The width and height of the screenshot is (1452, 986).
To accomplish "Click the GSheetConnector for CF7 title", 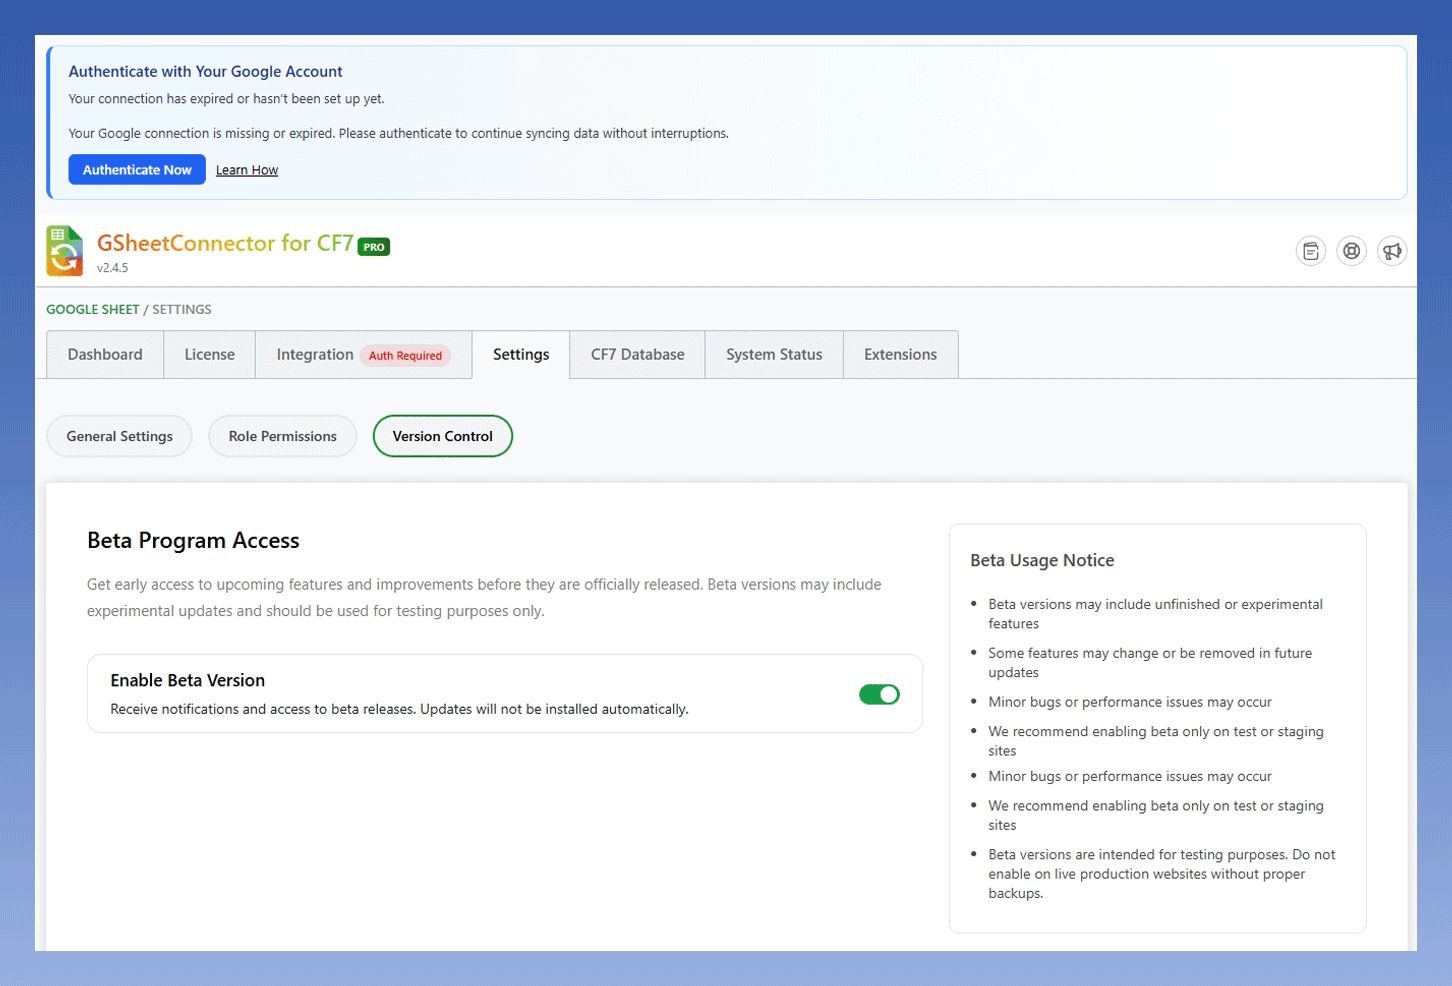I will (225, 243).
